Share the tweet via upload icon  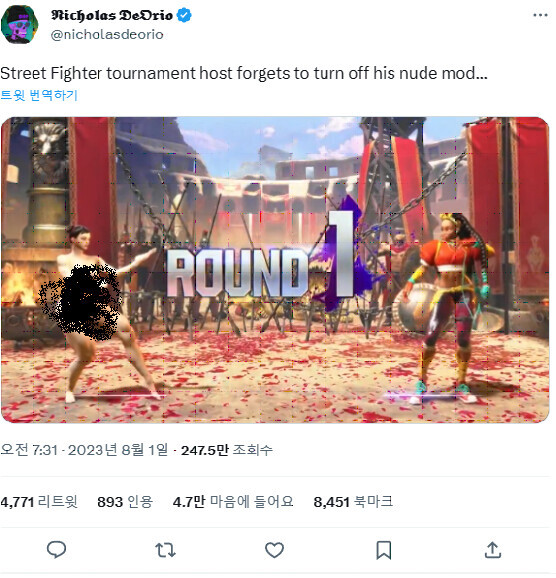[493, 550]
